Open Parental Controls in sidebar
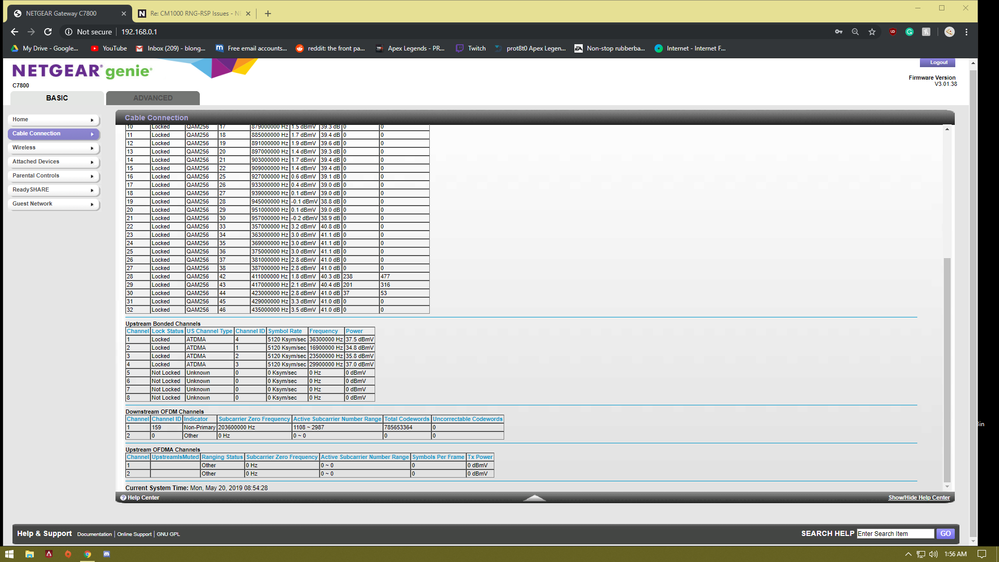Image resolution: width=999 pixels, height=562 pixels. coord(54,176)
